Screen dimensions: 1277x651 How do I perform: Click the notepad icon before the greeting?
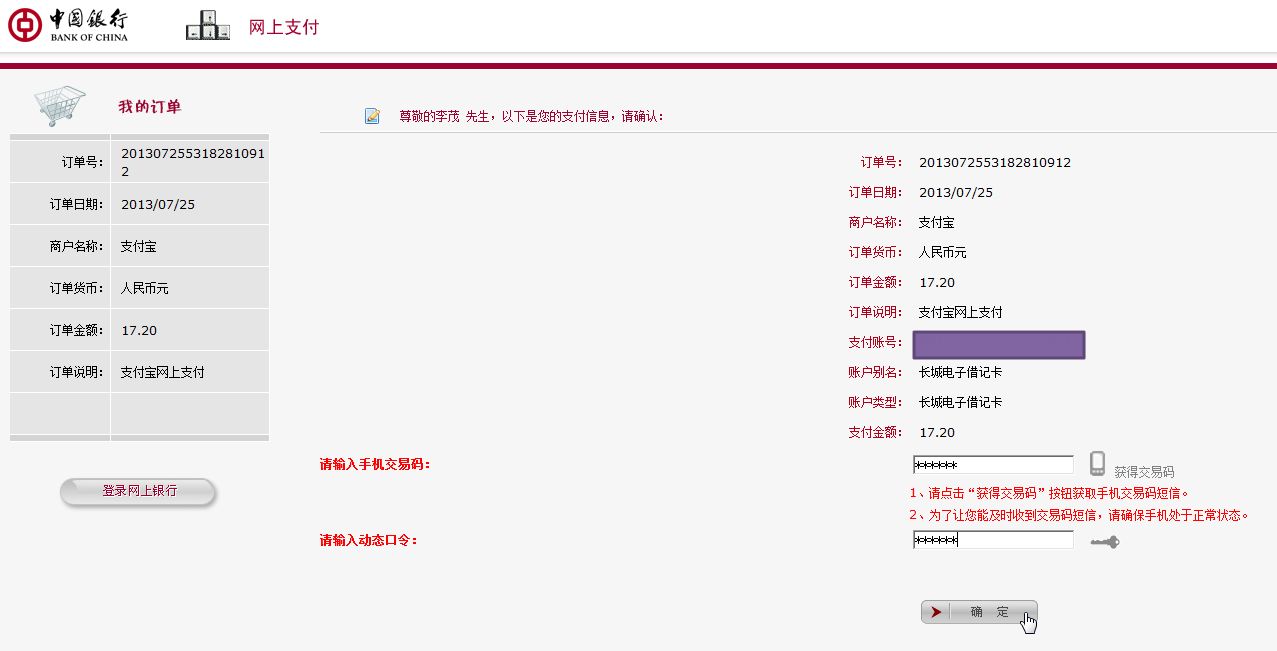[372, 116]
